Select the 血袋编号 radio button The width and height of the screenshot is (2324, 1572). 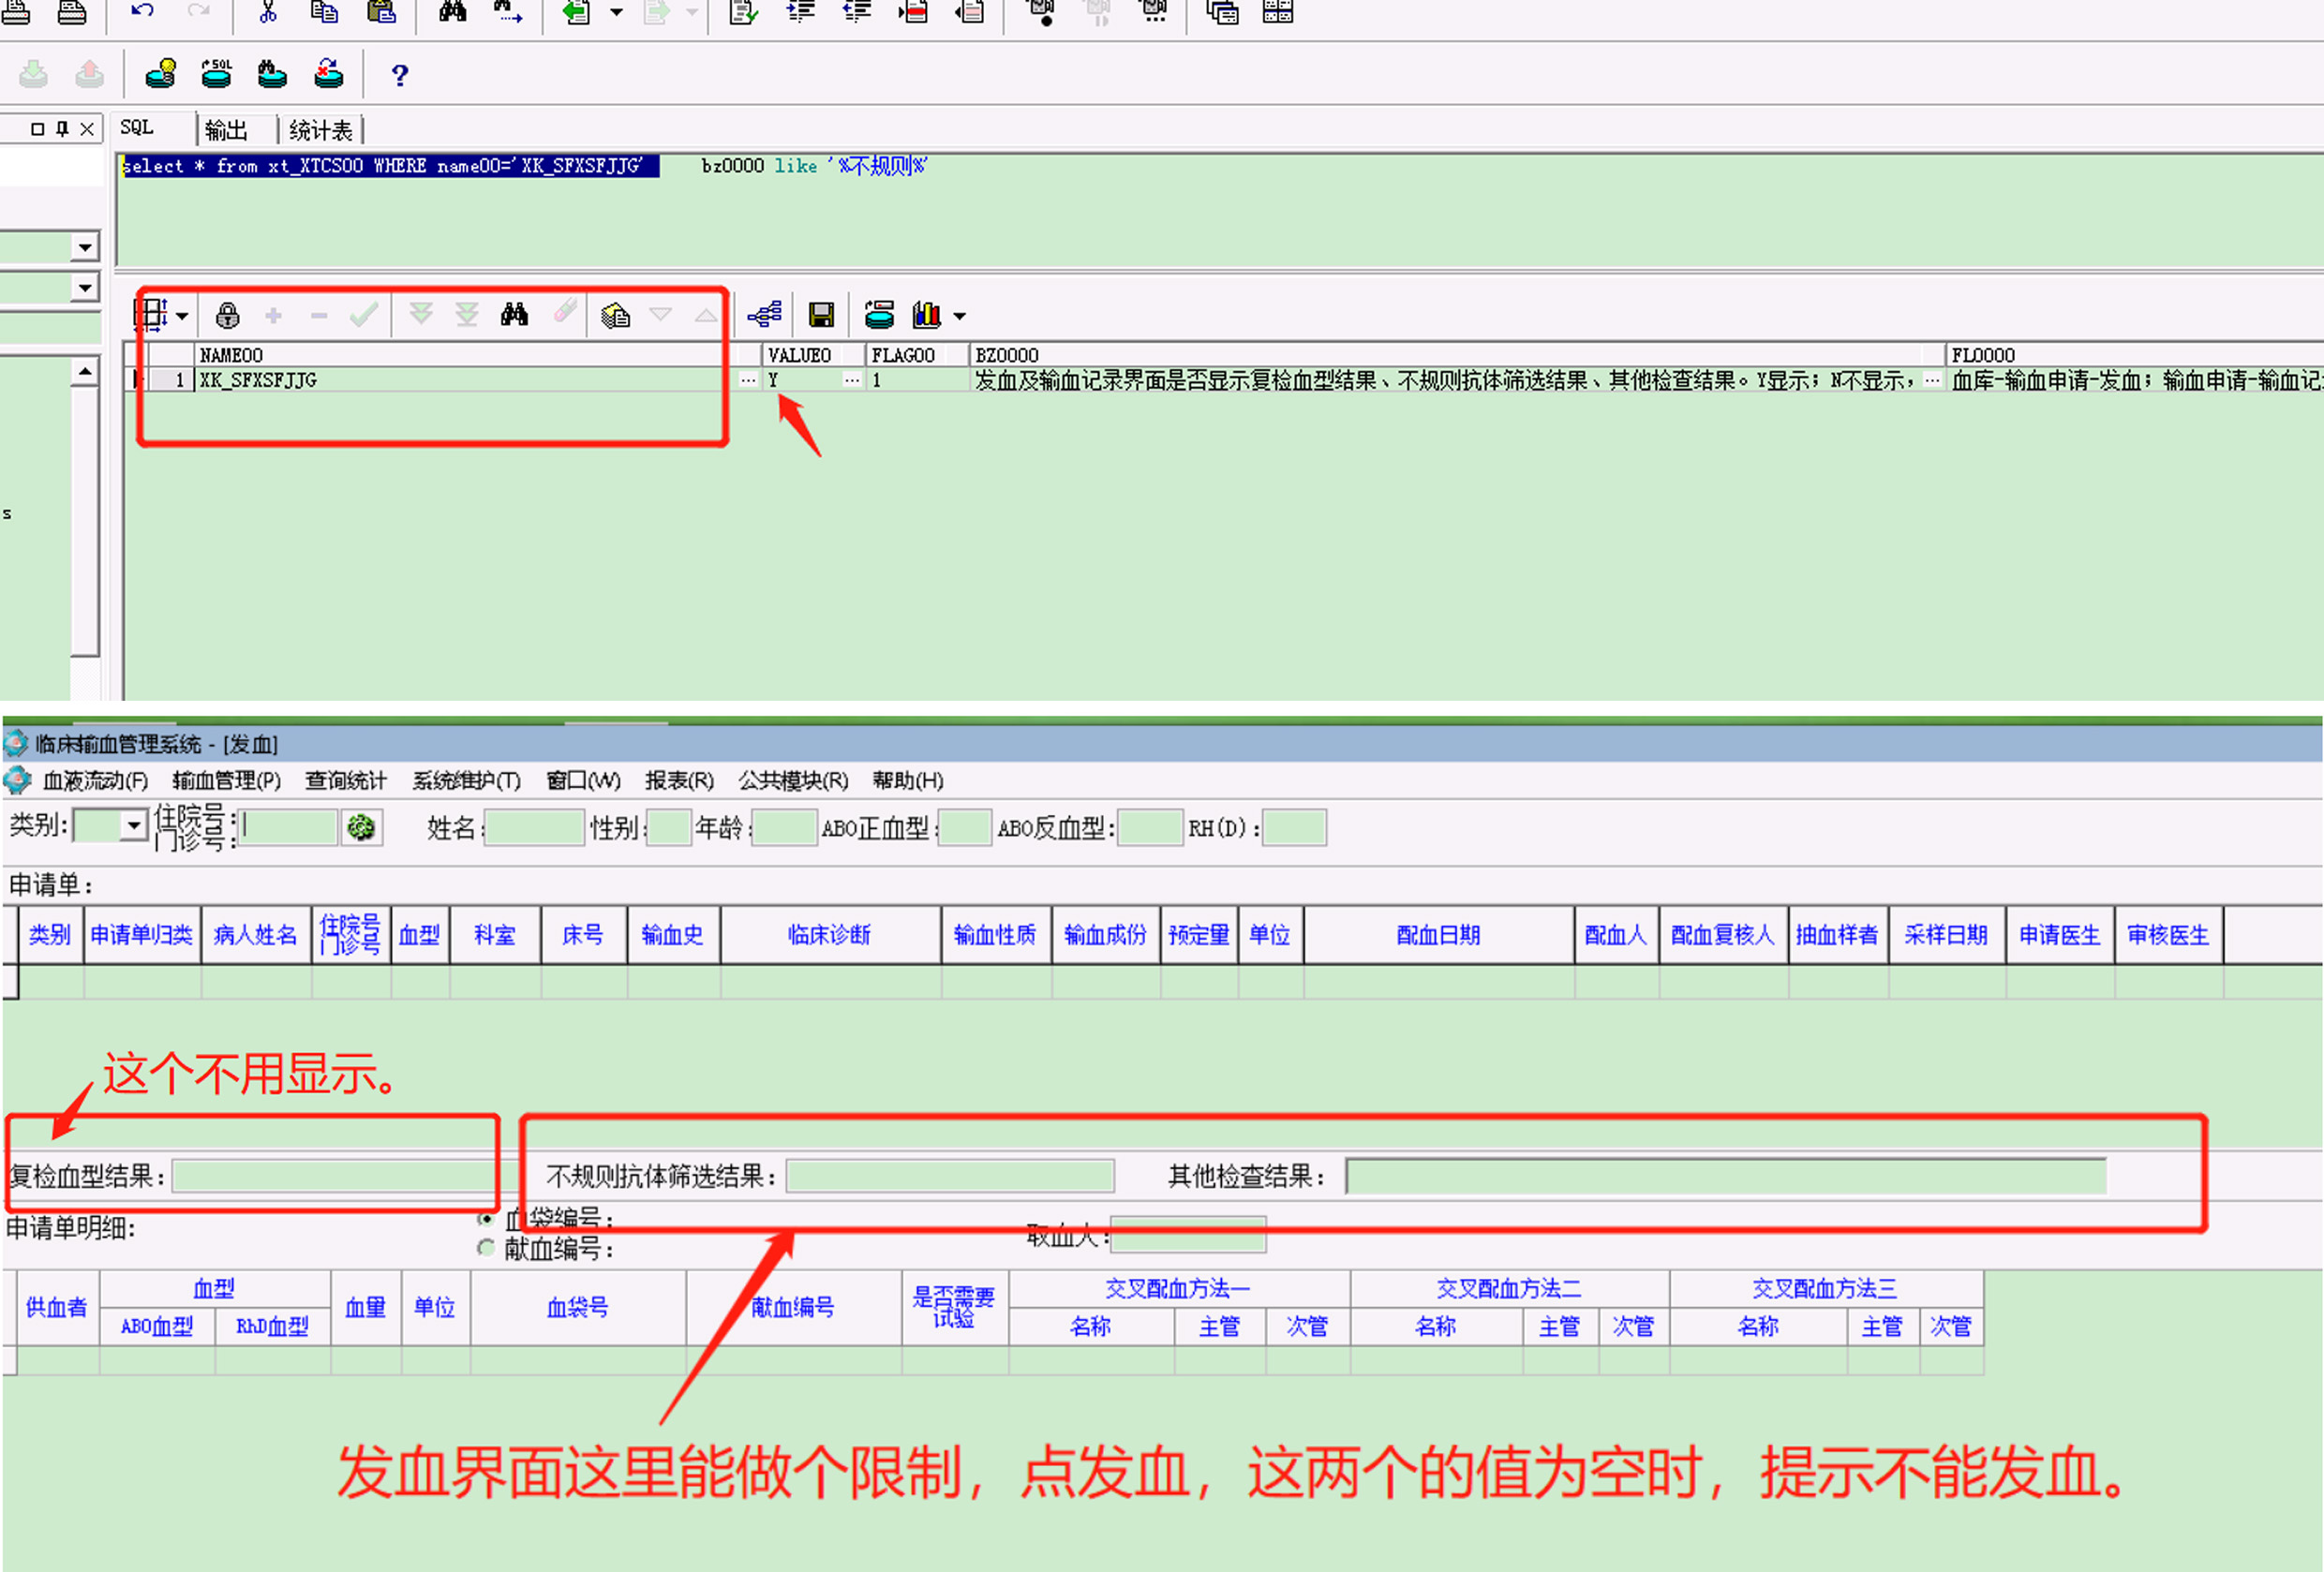pos(486,1218)
